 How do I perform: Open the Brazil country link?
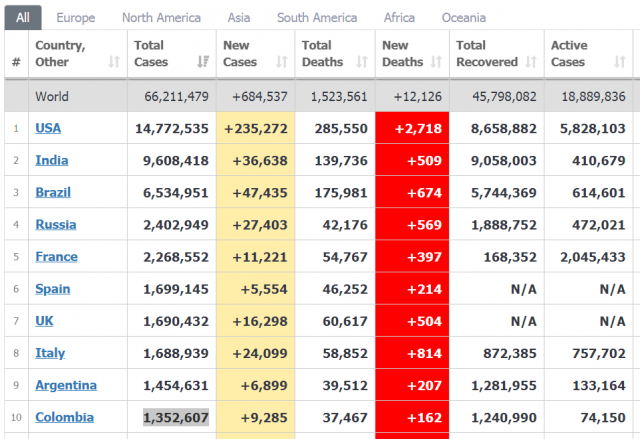[53, 192]
